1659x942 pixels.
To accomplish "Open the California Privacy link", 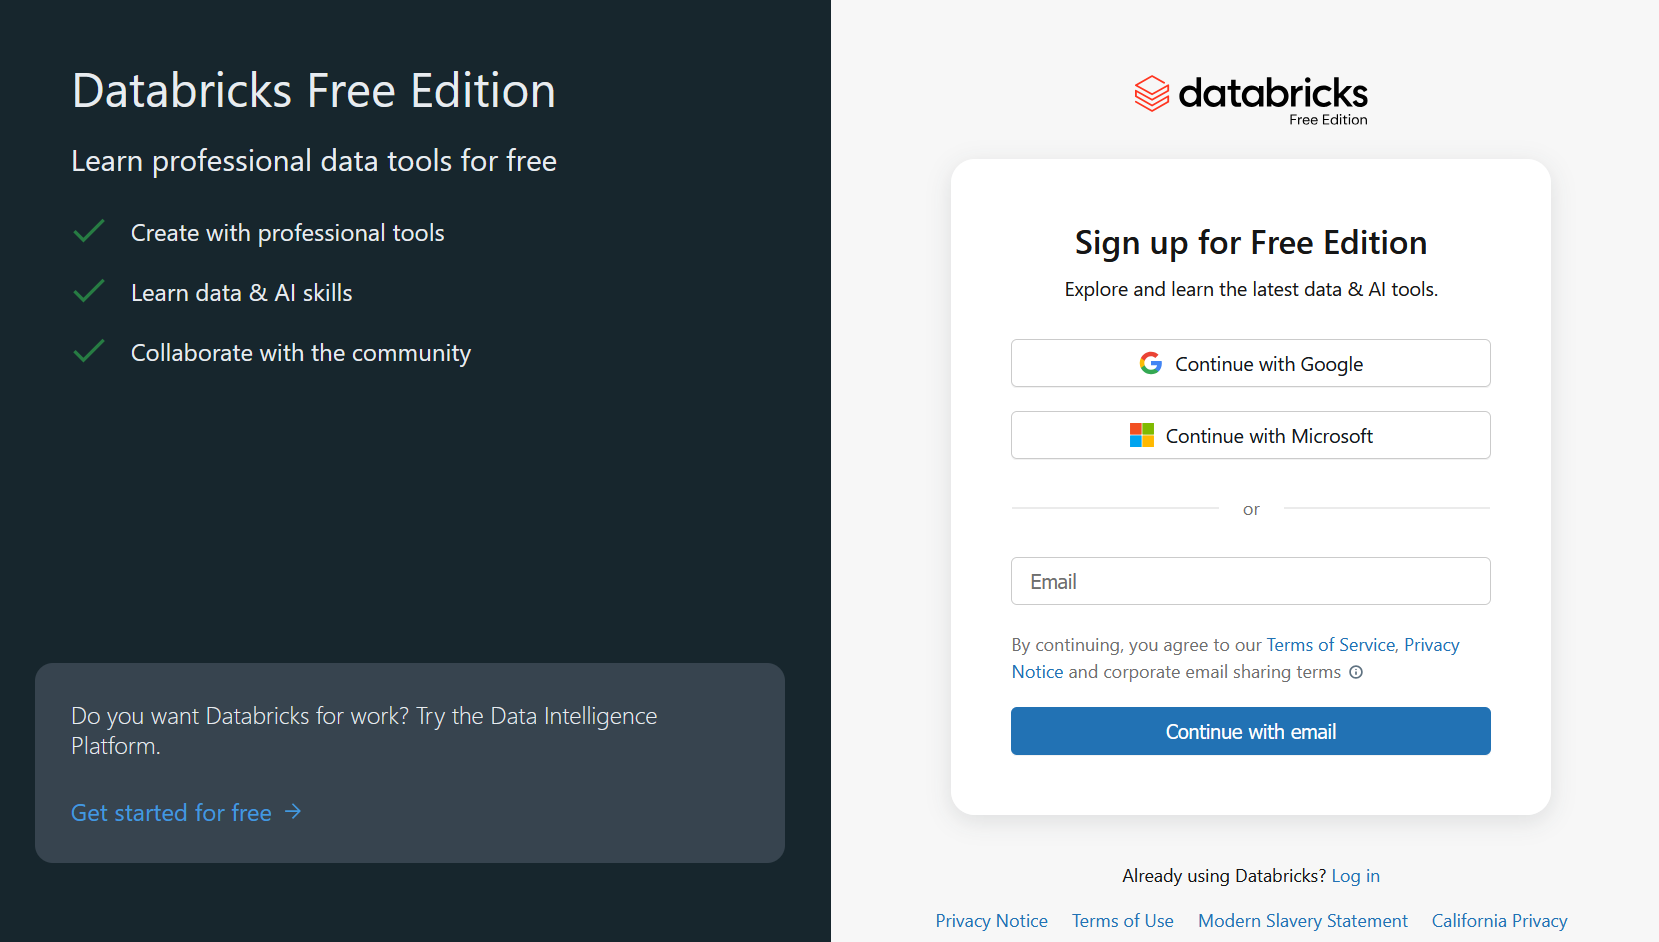I will click(1500, 921).
